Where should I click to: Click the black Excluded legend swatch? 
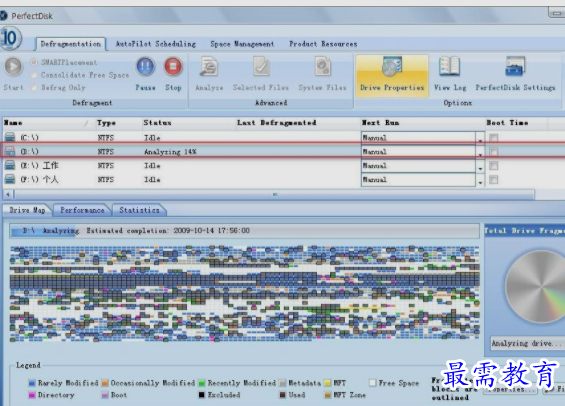pyautogui.click(x=202, y=395)
